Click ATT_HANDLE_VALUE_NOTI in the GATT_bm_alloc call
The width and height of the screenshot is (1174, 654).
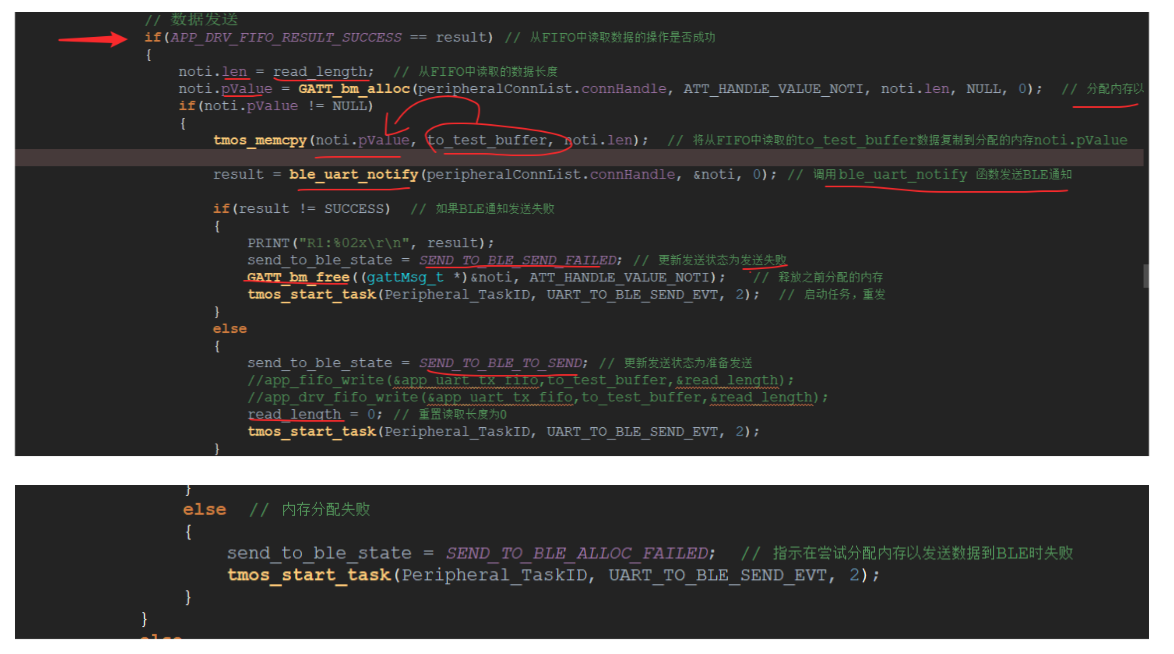tap(773, 89)
